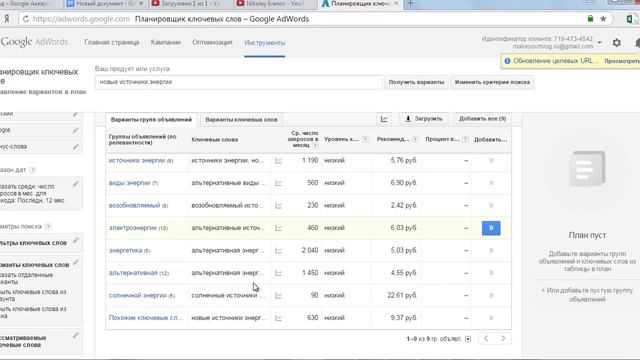Edit the минус-слова setting pencil
Image resolution: width=640 pixels, height=360 pixels.
76,146
